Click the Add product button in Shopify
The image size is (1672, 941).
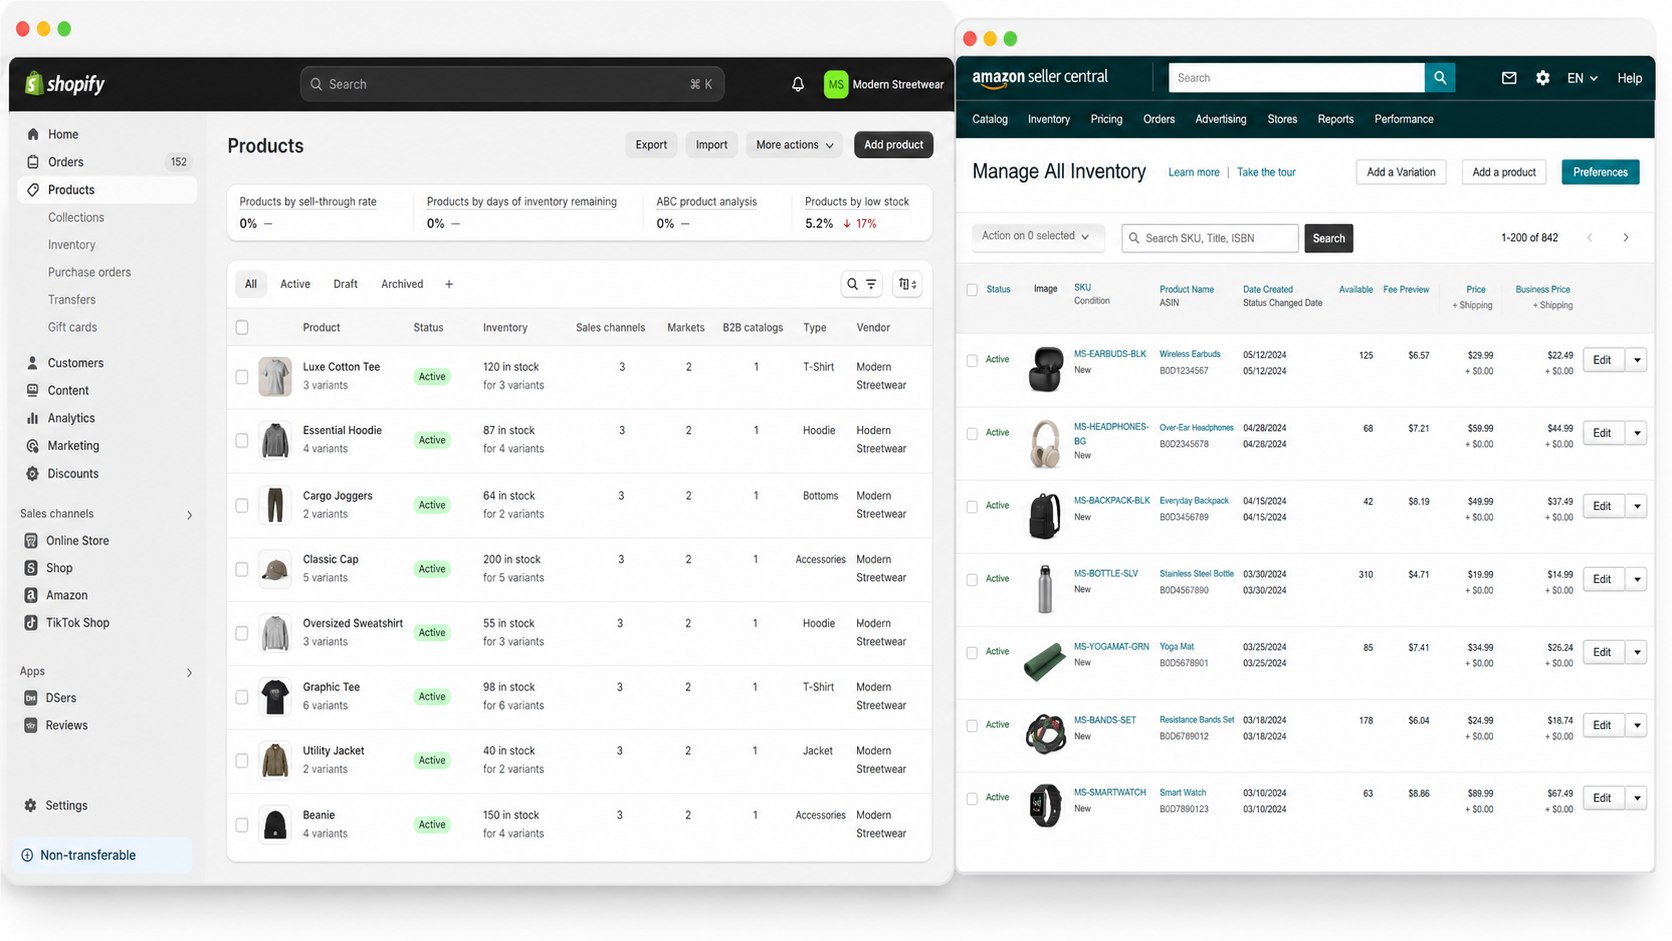894,145
